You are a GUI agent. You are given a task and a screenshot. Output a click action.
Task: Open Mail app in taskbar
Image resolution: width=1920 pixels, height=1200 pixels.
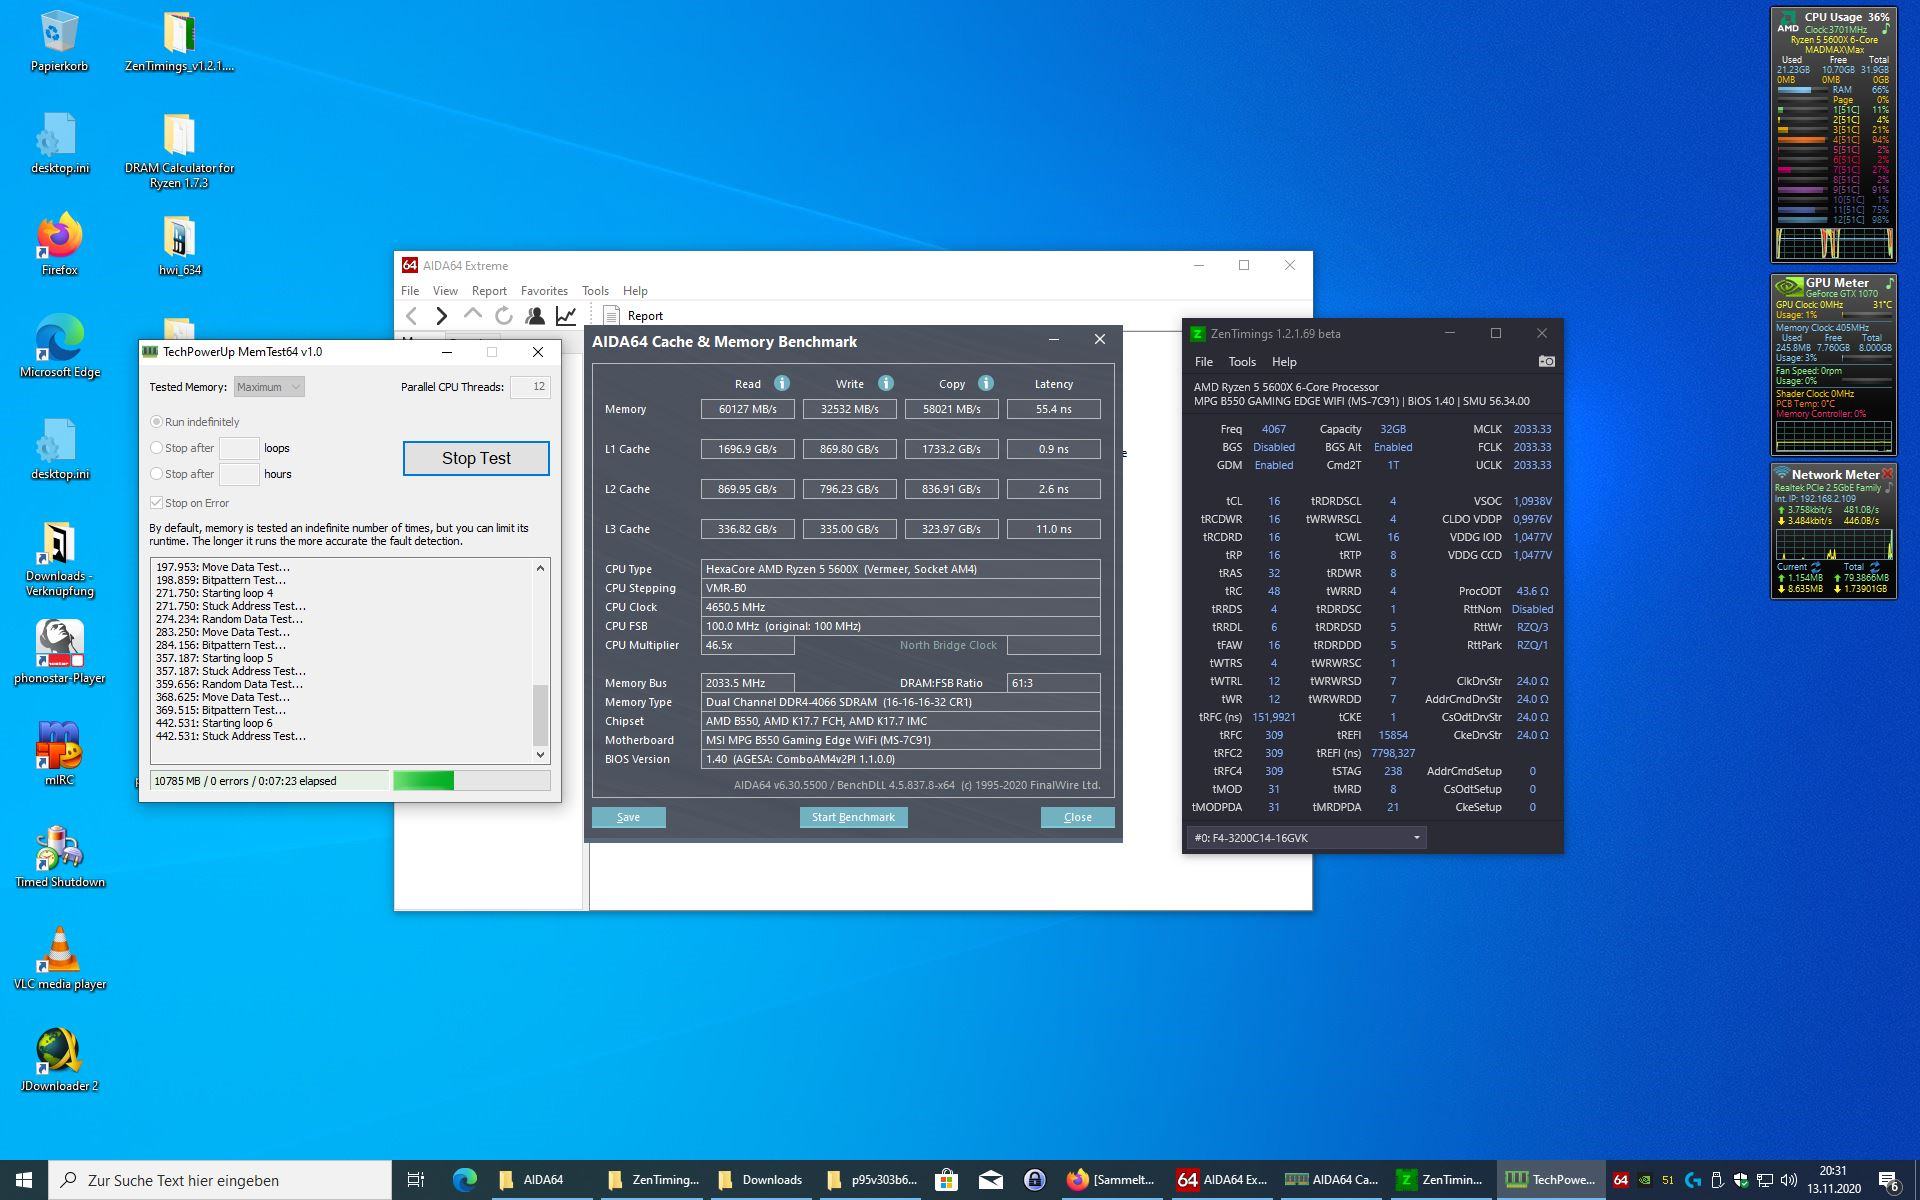tap(990, 1180)
